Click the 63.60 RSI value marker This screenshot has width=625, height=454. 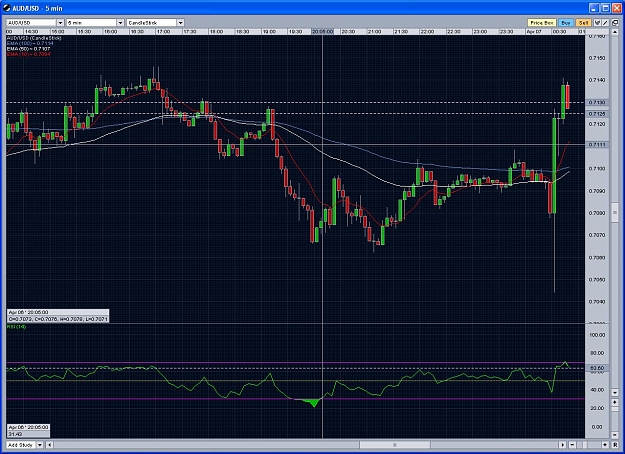pos(597,368)
